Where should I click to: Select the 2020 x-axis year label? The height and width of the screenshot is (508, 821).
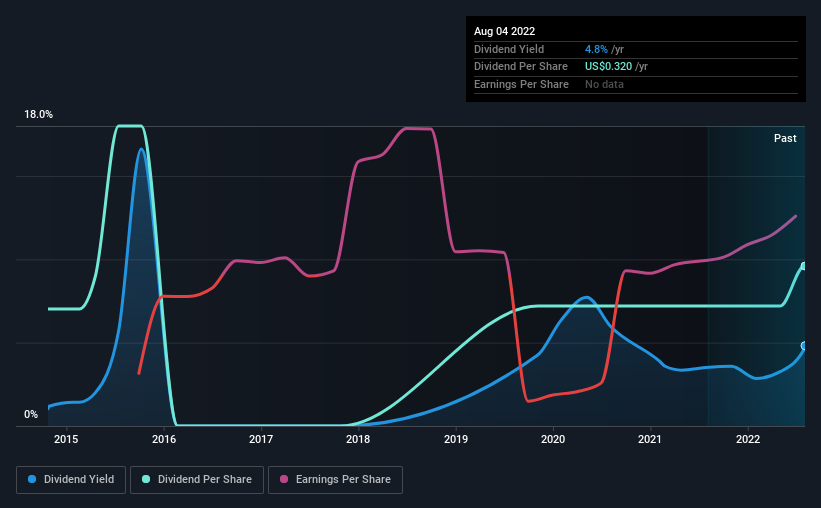coord(553,439)
